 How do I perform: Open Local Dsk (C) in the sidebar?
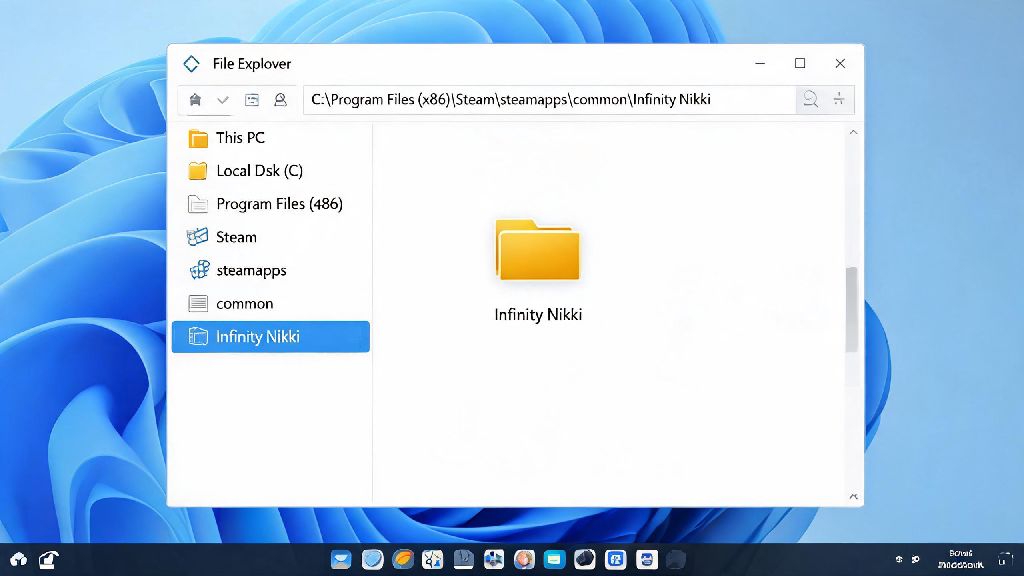point(270,171)
